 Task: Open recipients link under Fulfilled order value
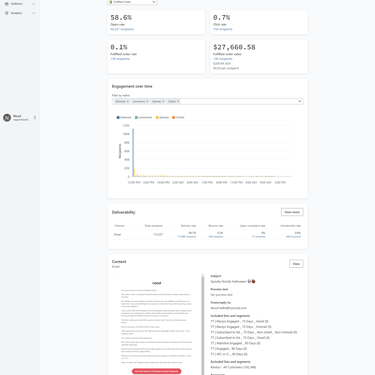(223, 59)
